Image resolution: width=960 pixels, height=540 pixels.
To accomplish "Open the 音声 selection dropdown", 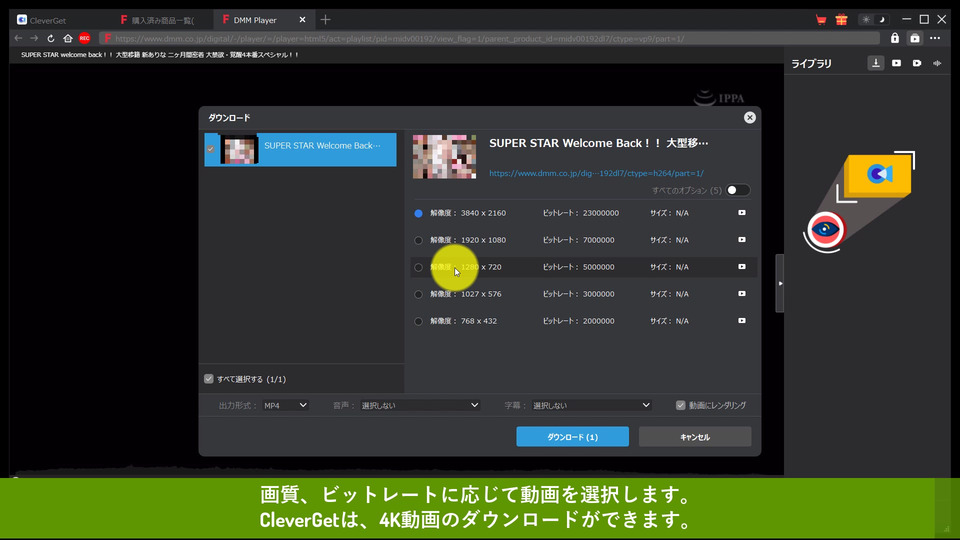I will tap(419, 405).
